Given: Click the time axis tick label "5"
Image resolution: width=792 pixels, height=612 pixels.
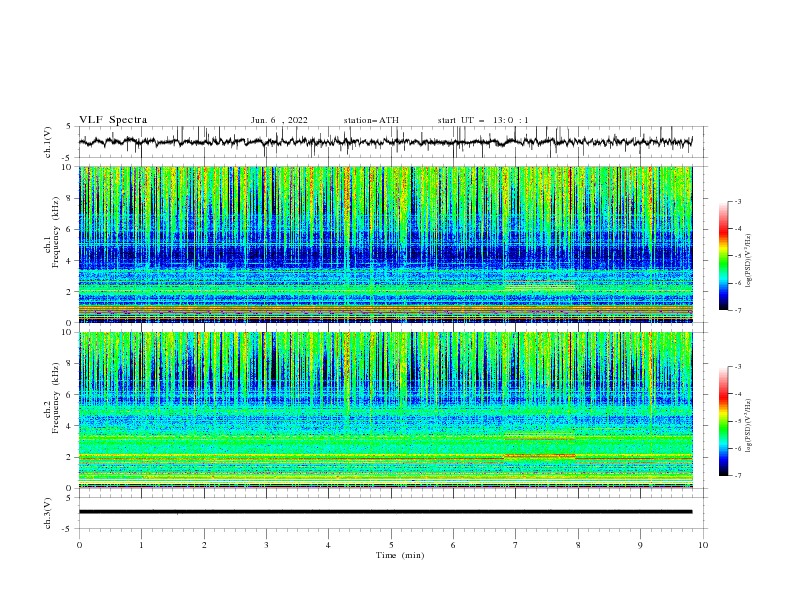Looking at the screenshot, I should pyautogui.click(x=391, y=545).
